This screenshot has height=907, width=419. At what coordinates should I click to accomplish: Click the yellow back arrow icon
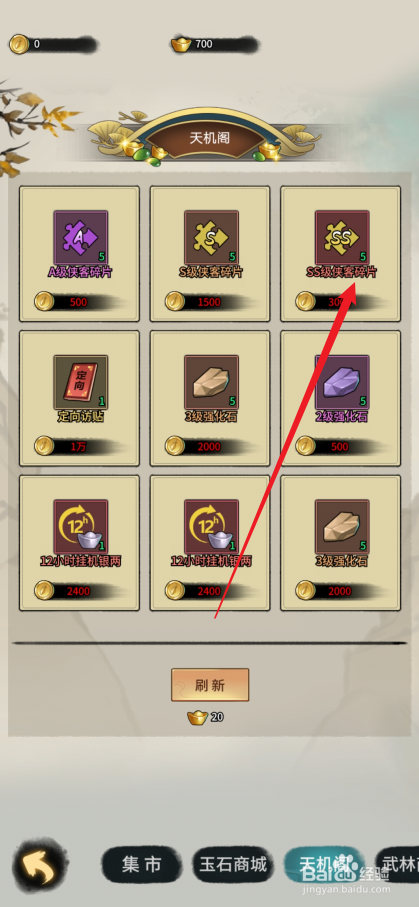point(39,866)
